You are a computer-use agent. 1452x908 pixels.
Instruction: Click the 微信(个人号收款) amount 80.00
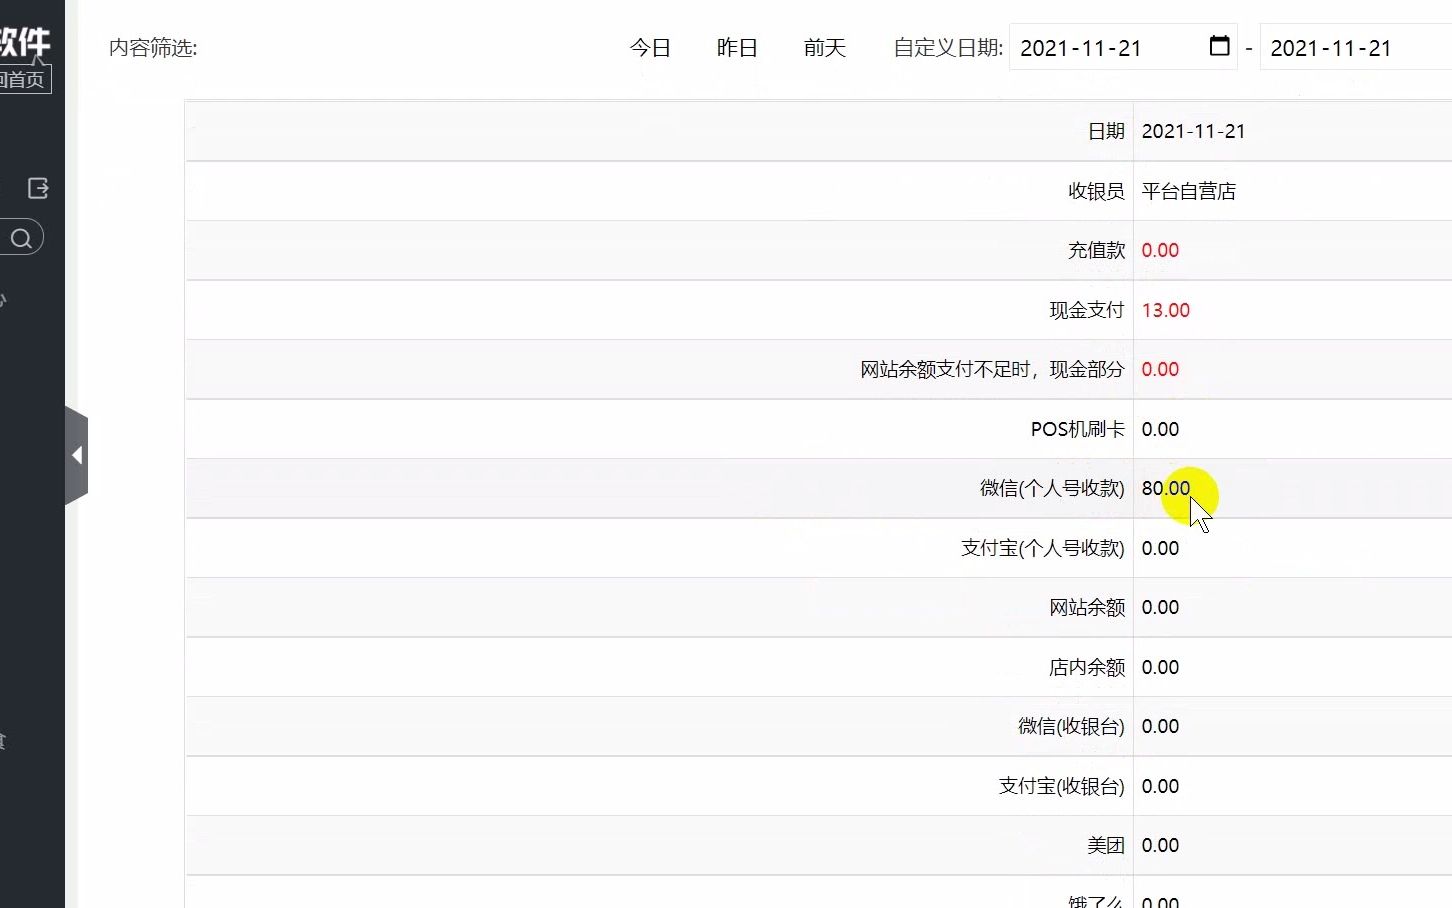tap(1166, 488)
